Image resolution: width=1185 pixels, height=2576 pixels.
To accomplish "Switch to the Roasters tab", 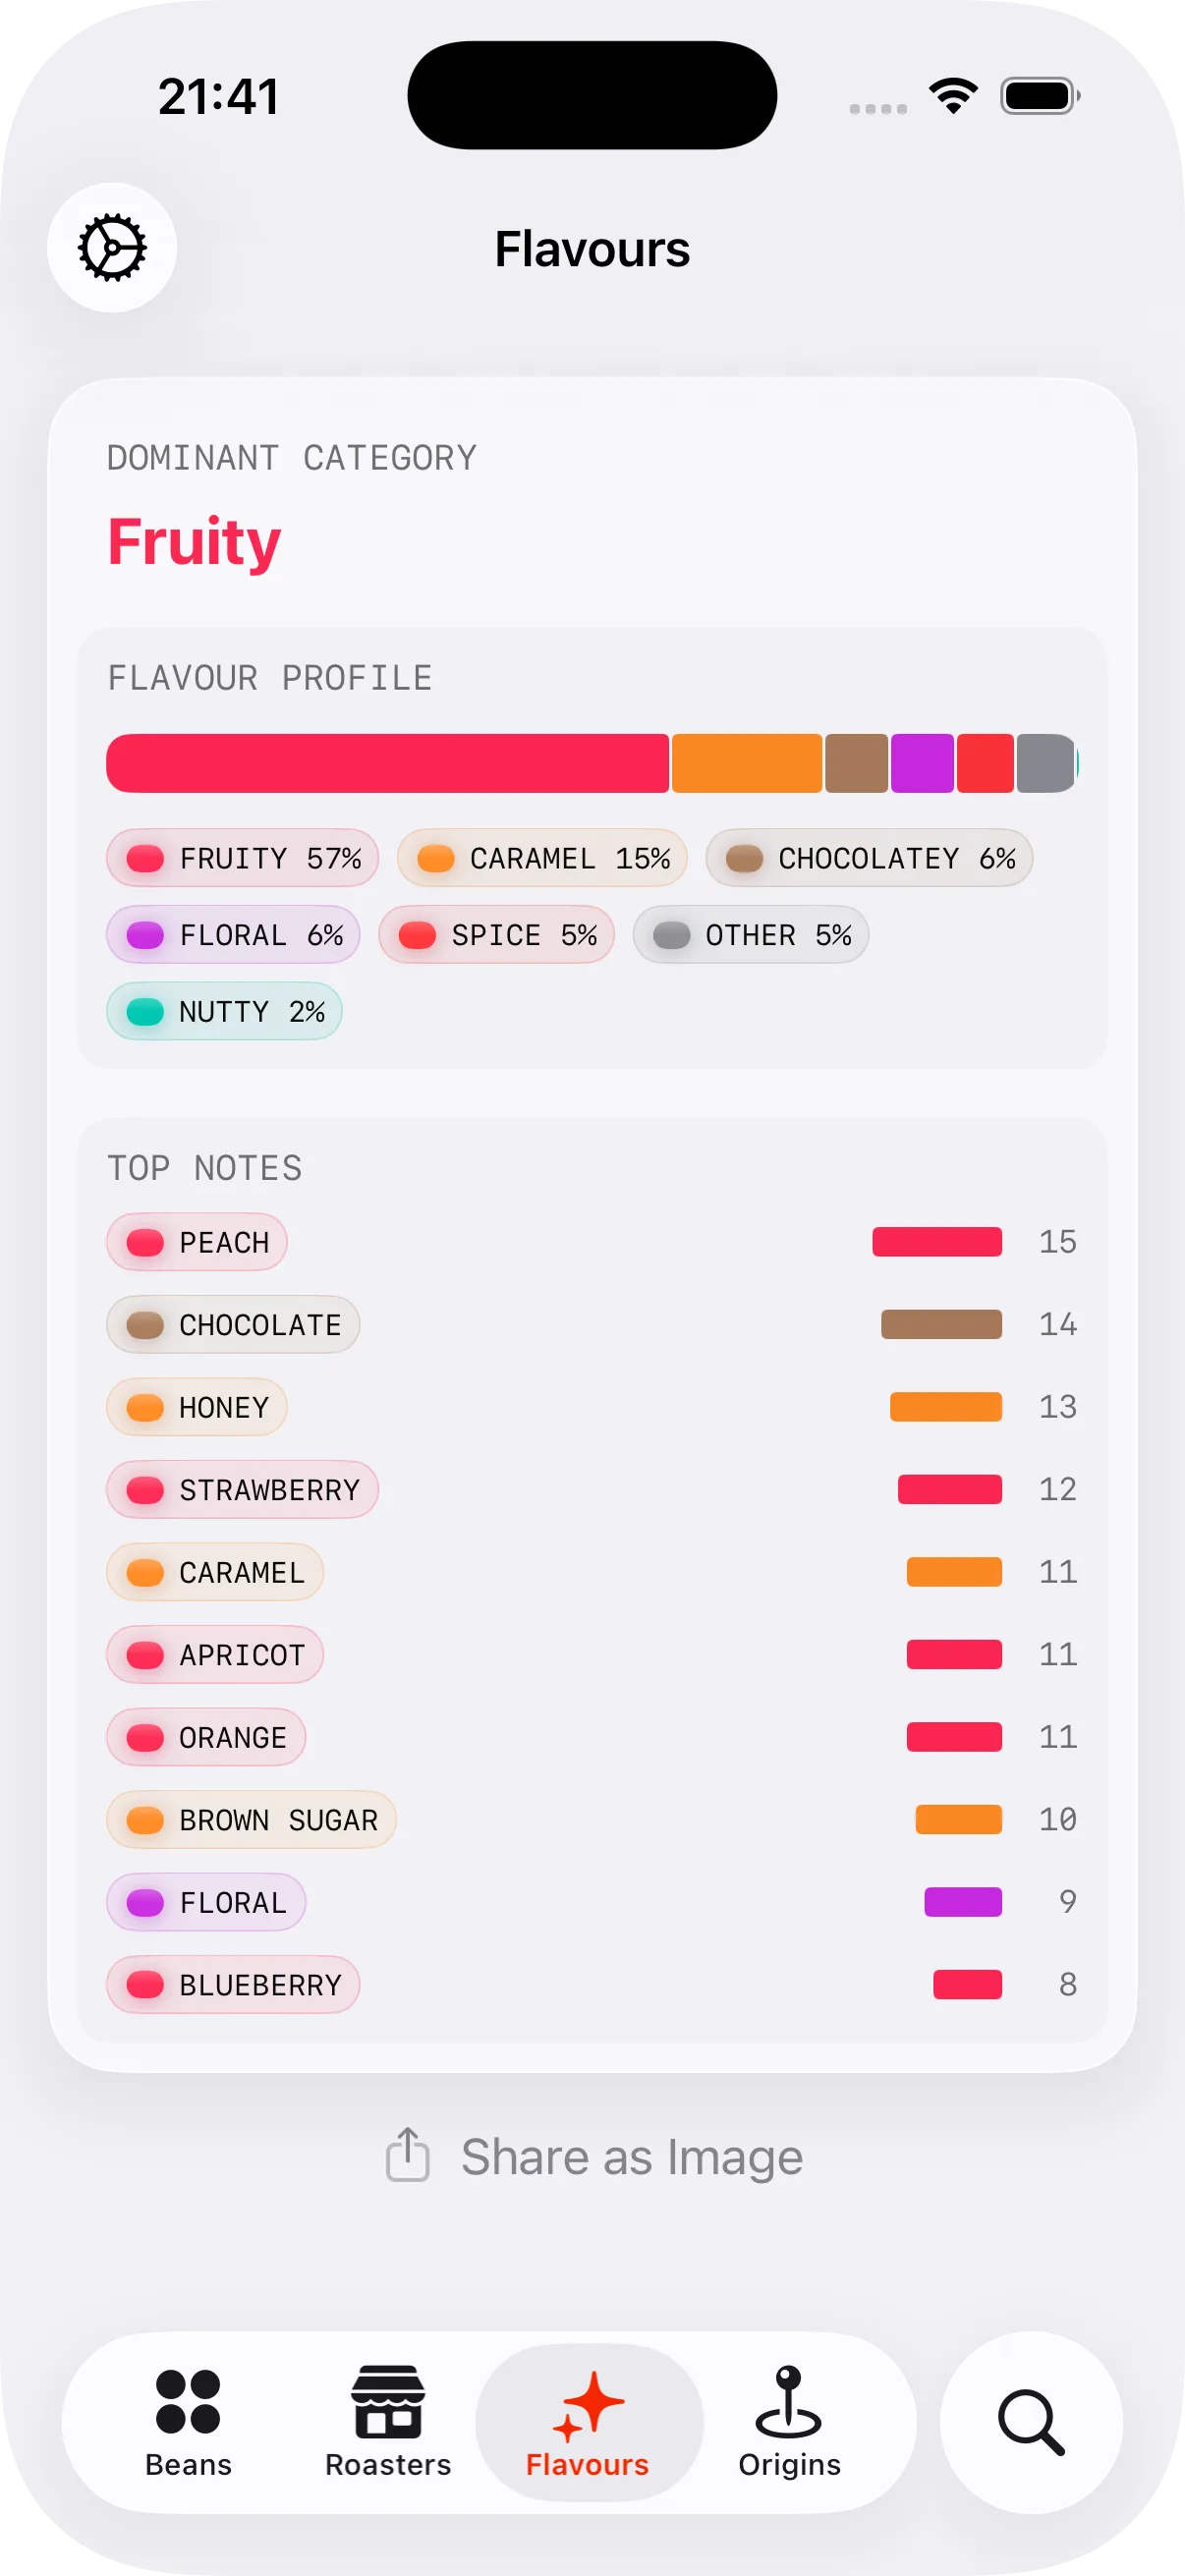I will pos(388,2421).
